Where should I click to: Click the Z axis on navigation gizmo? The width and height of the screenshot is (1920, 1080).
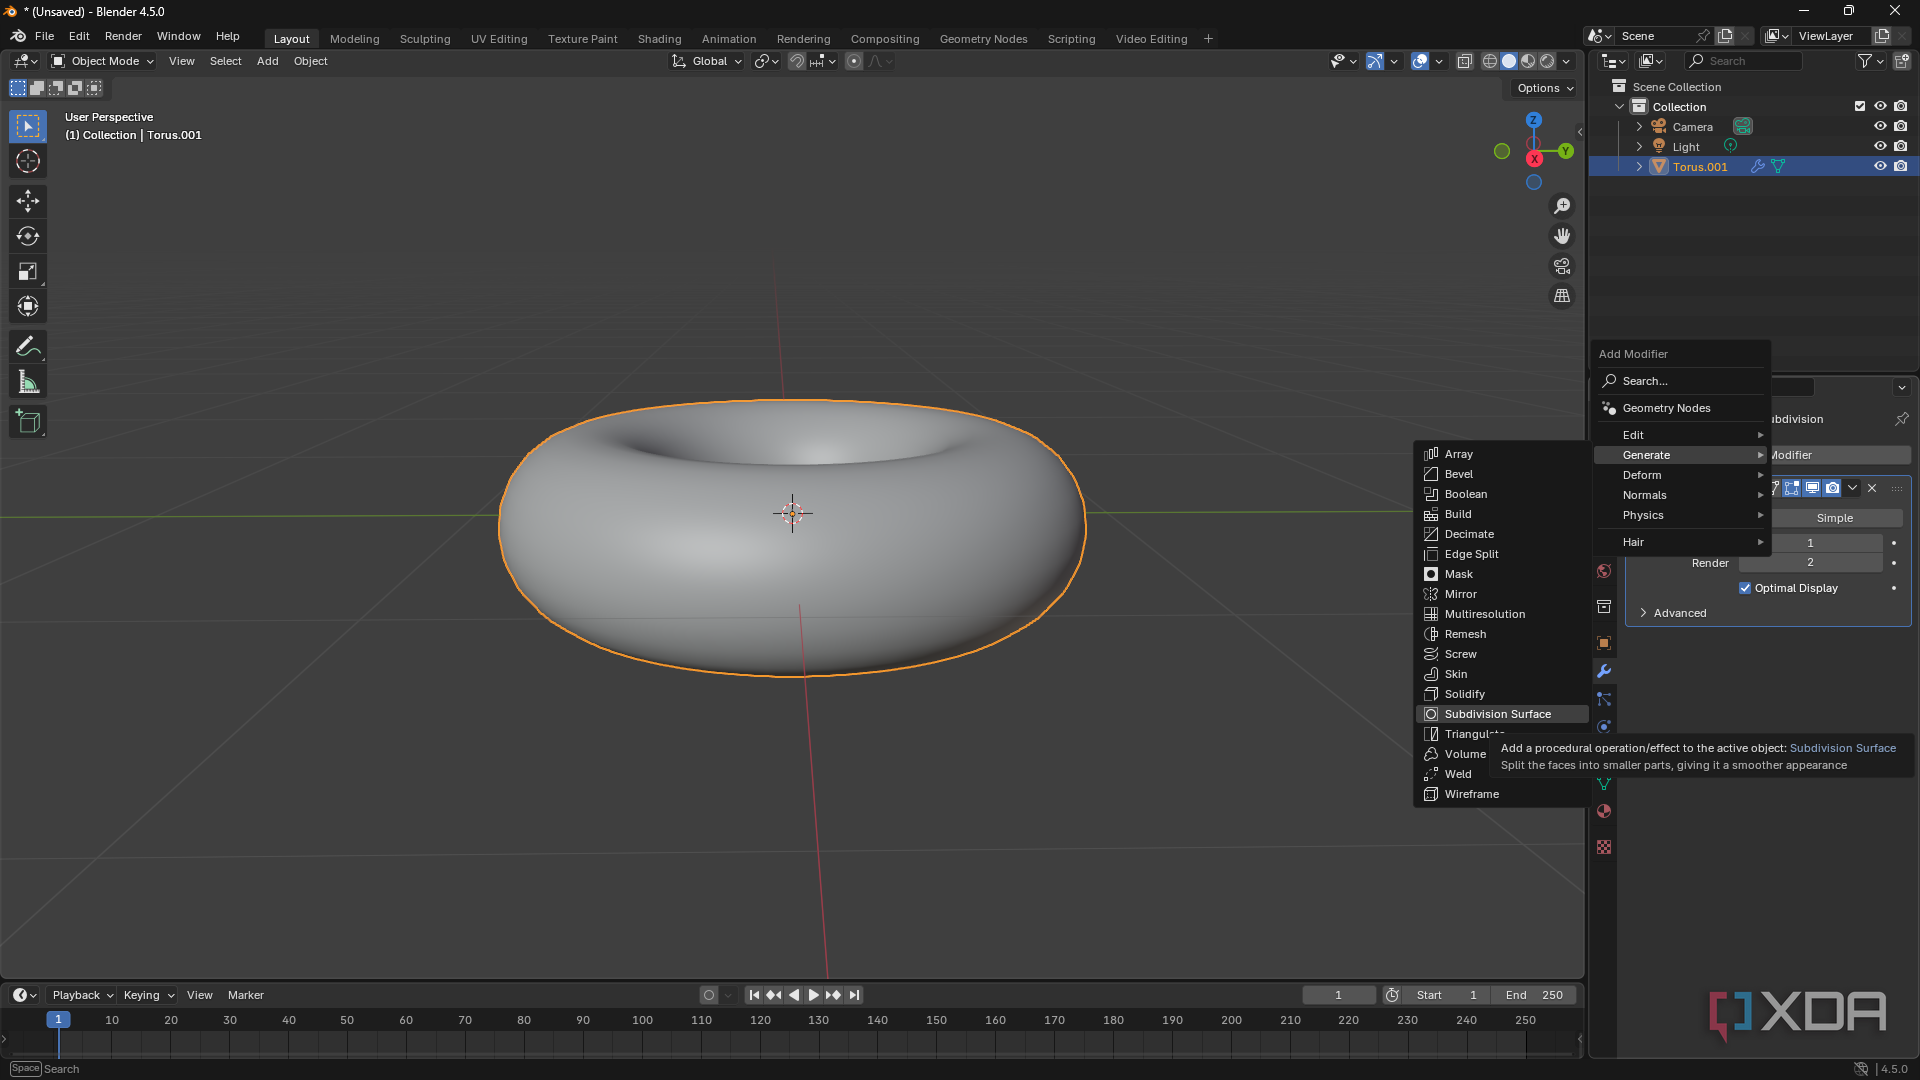tap(1533, 120)
